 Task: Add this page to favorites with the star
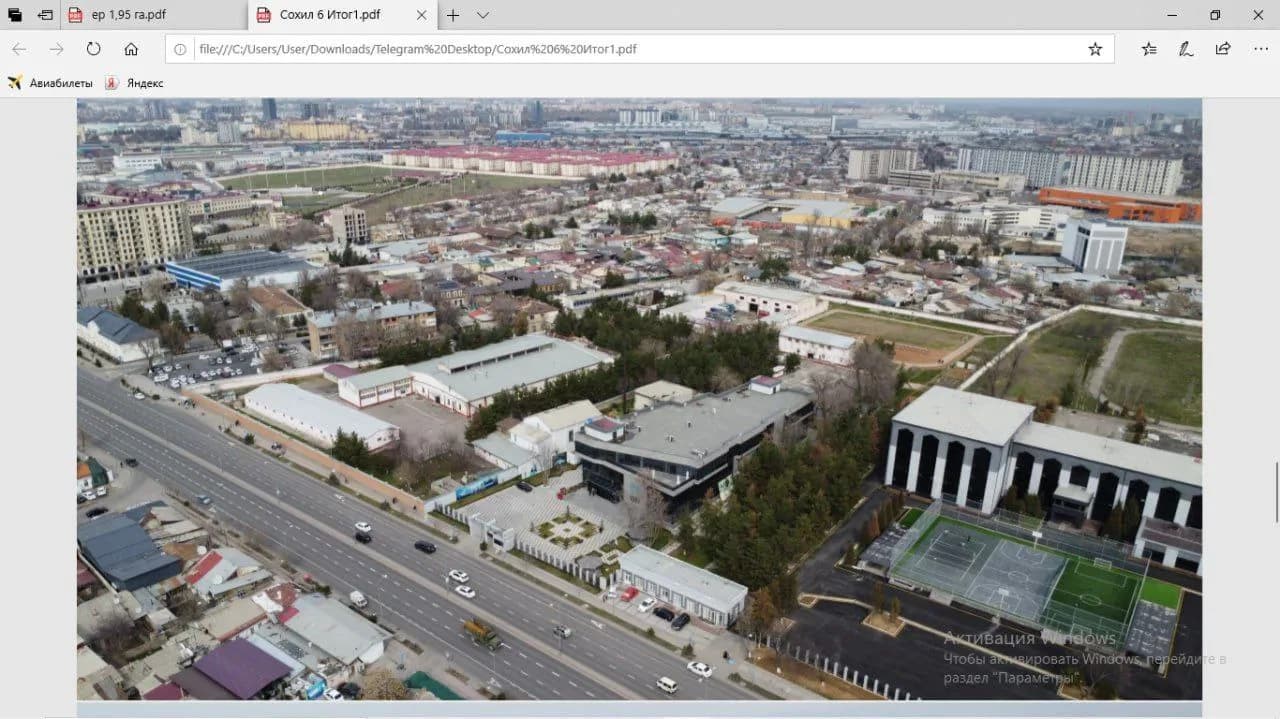[x=1095, y=49]
